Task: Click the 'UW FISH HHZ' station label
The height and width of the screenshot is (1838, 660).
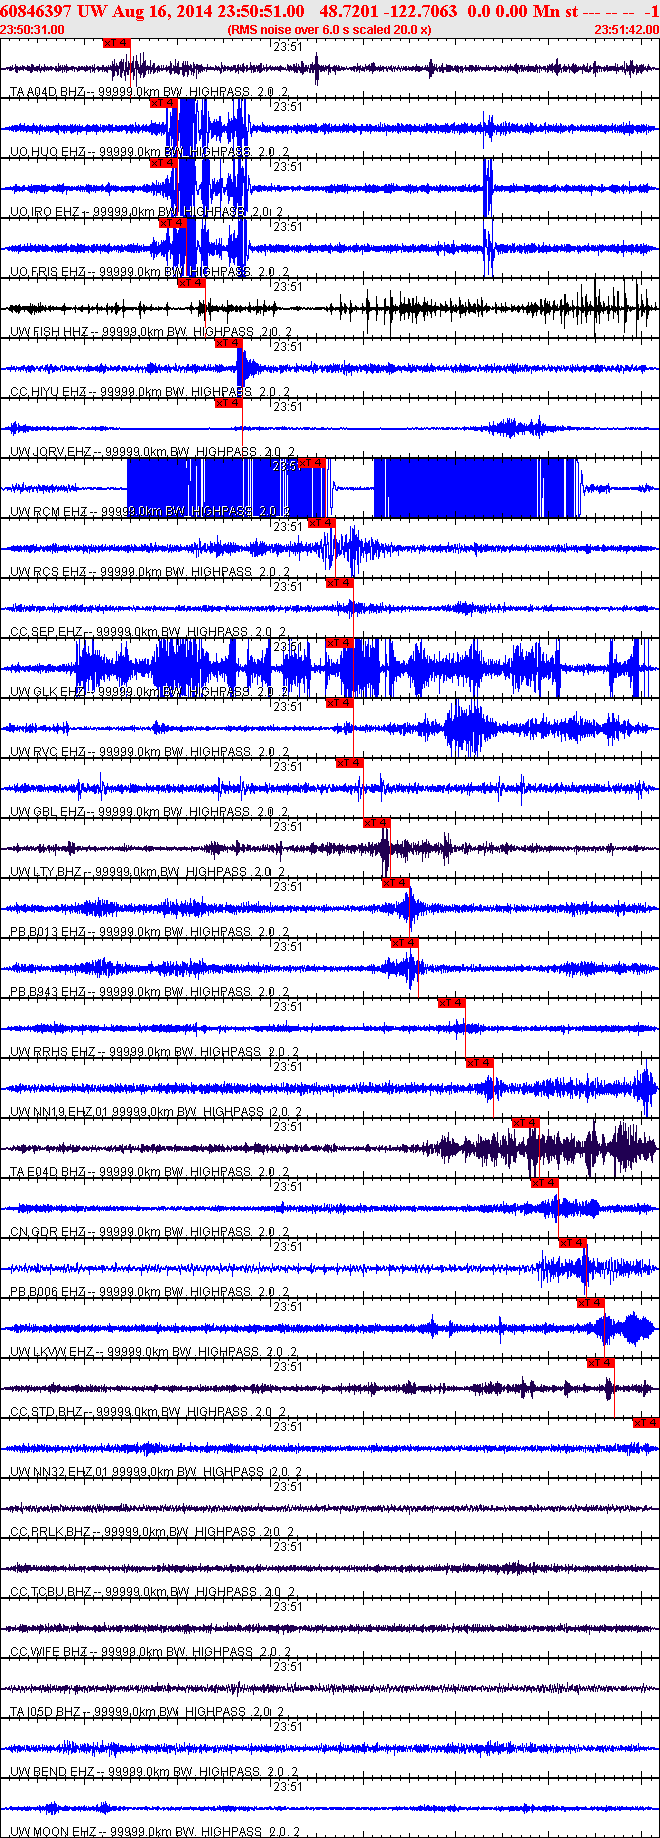Action: (x=49, y=332)
